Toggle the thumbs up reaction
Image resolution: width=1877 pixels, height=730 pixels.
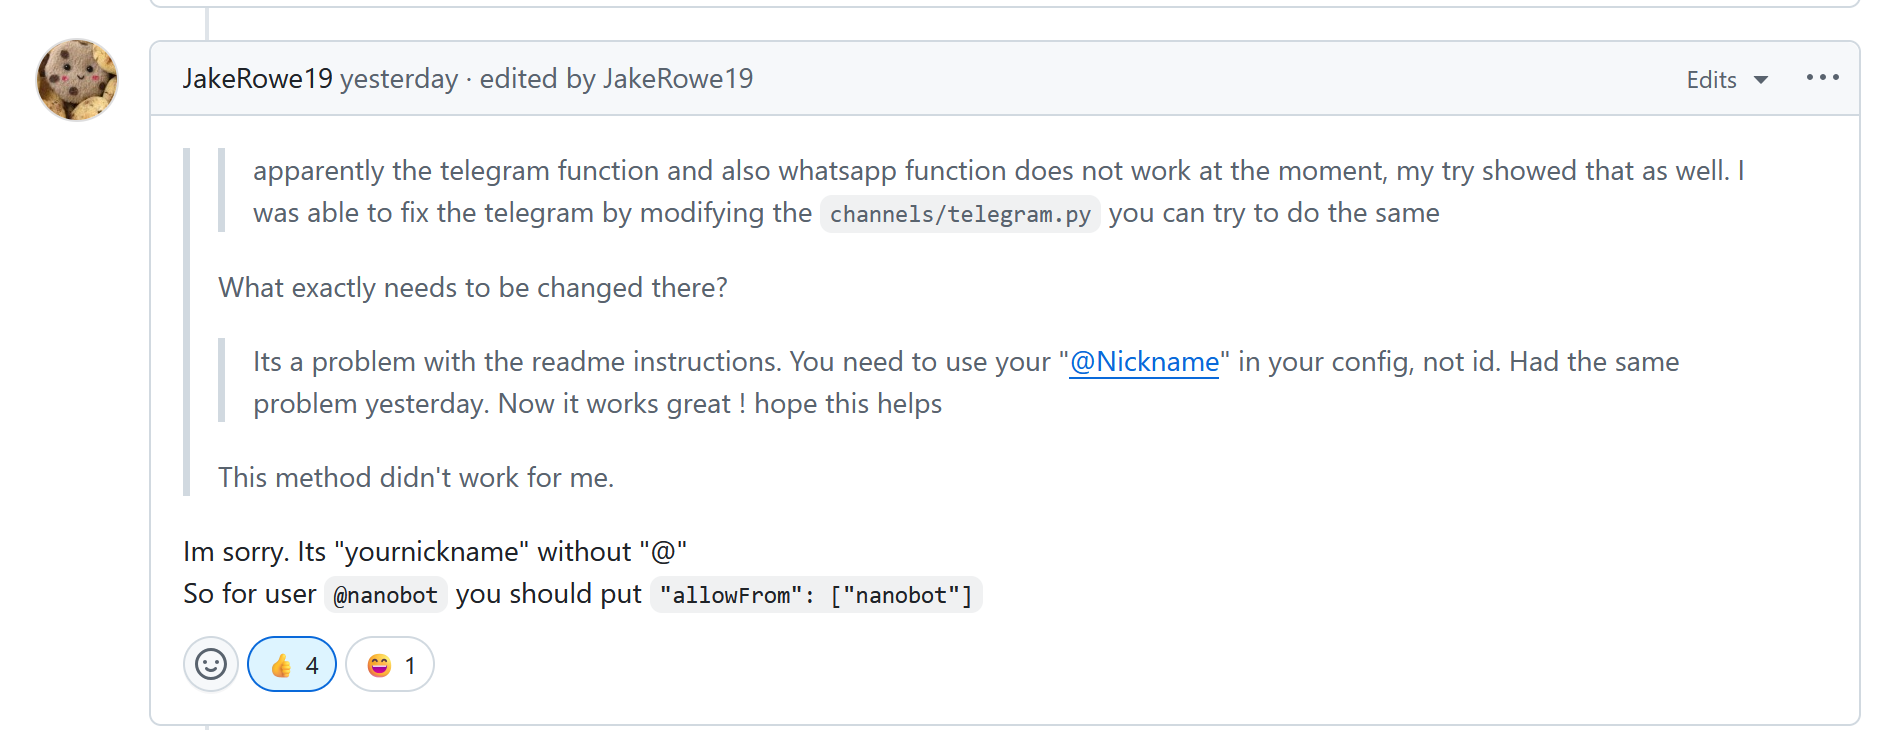coord(292,665)
